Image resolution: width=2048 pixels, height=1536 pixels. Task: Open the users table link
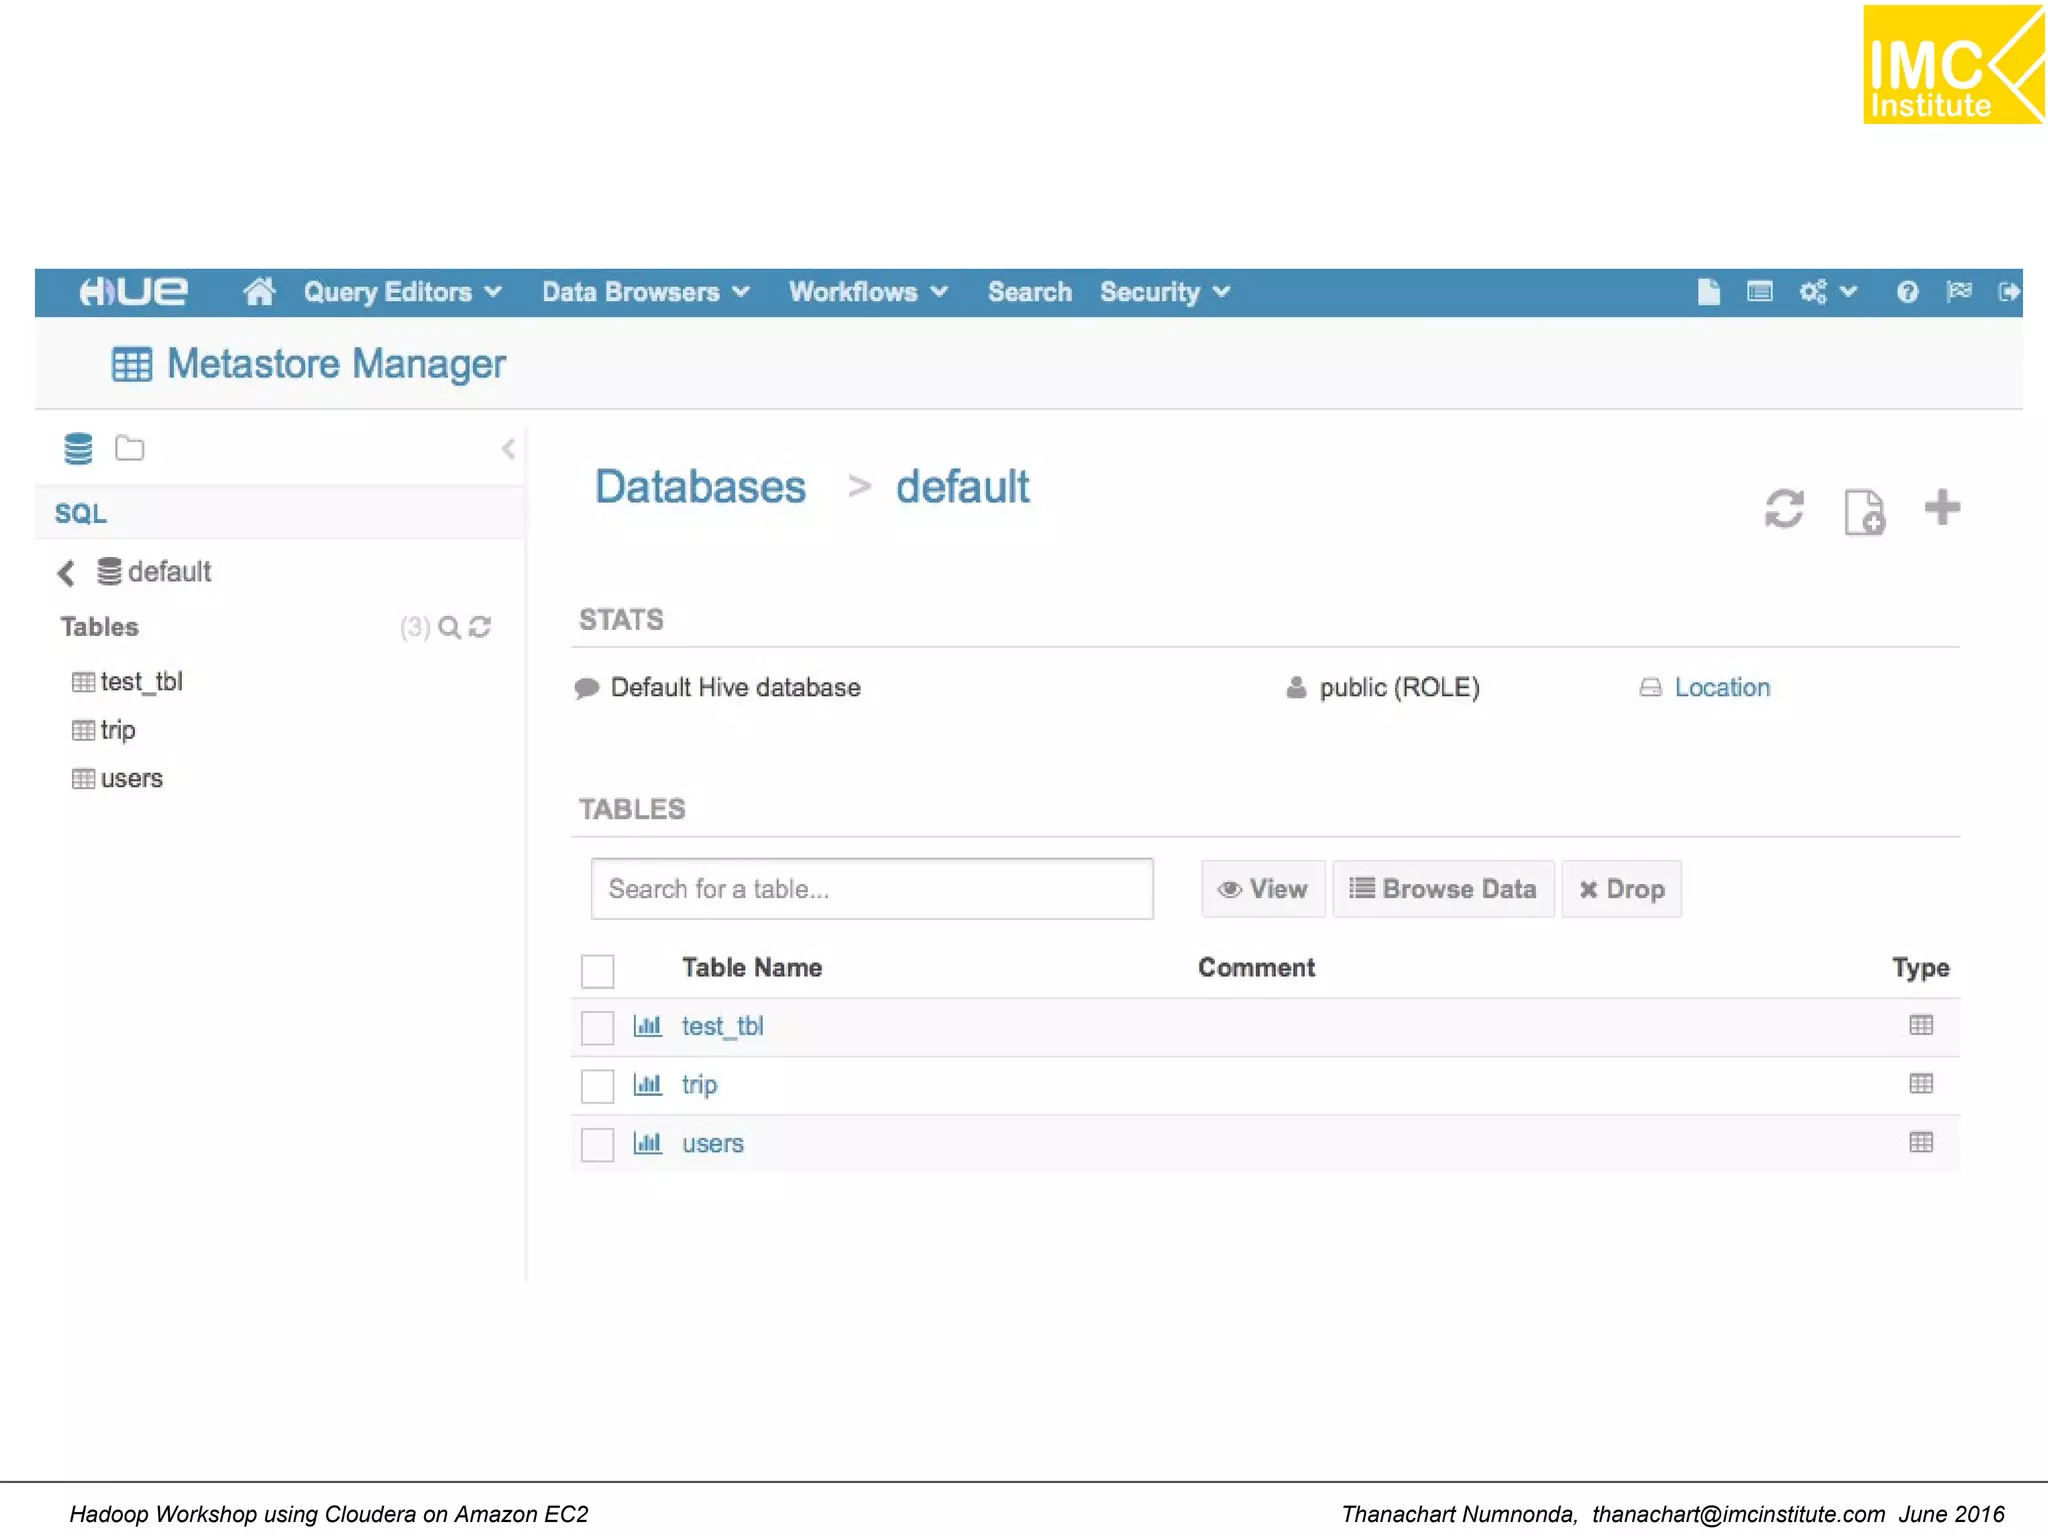point(712,1144)
